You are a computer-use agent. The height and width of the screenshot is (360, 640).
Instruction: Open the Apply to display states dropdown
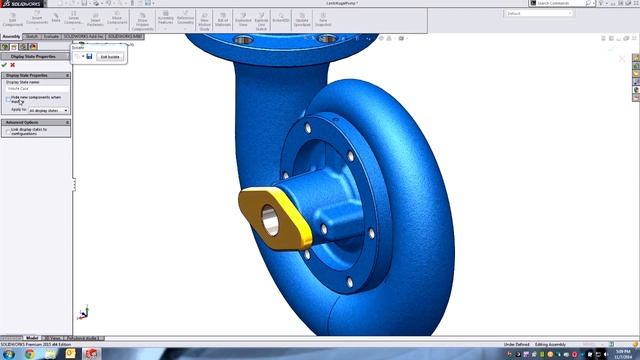[x=48, y=110]
